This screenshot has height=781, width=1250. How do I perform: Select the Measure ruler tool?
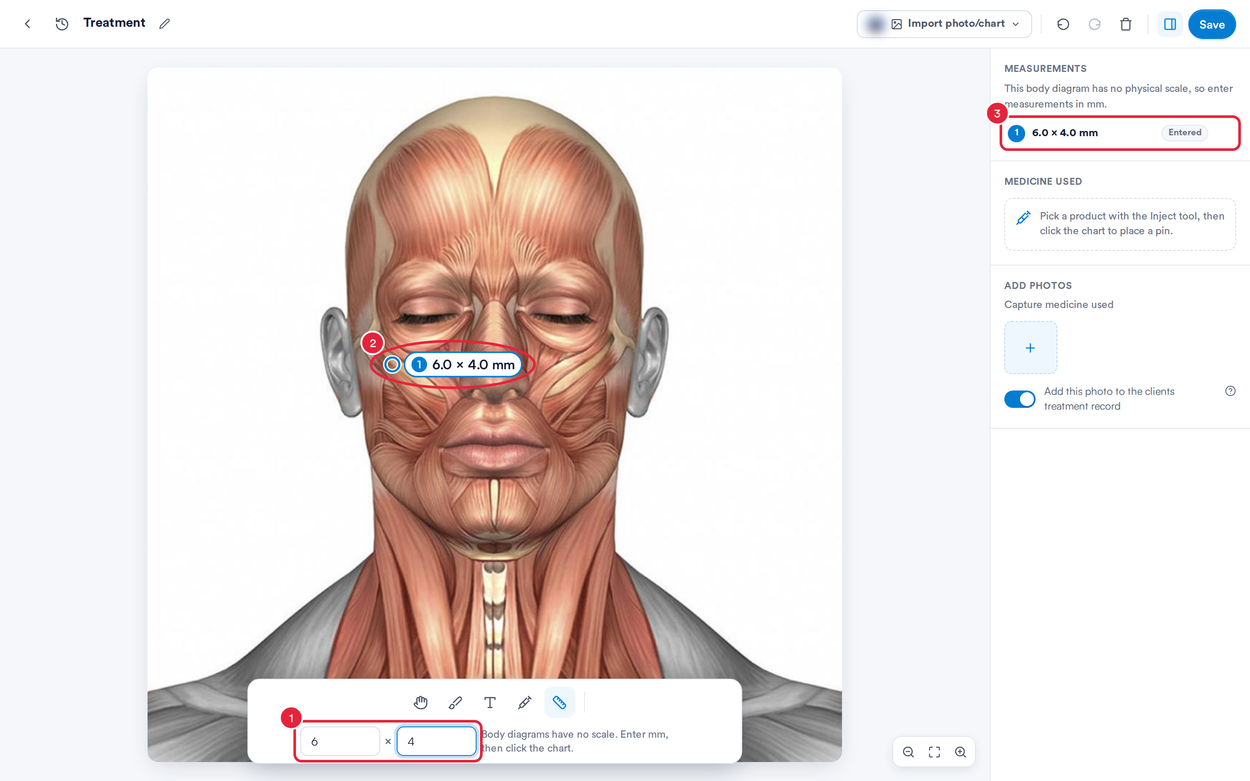(x=559, y=703)
